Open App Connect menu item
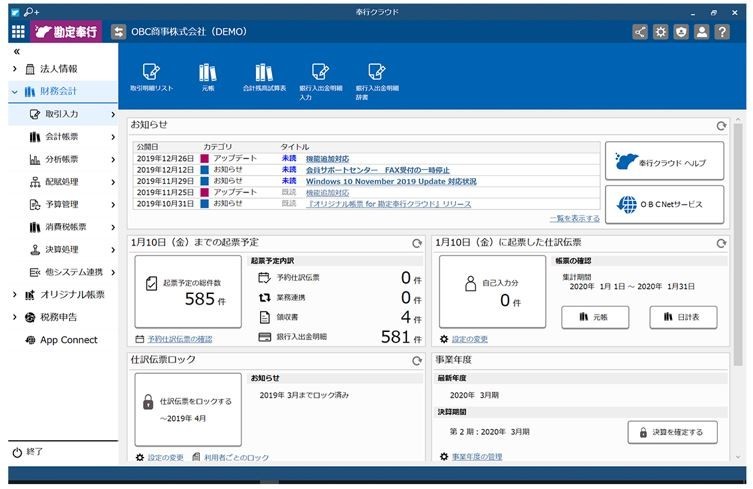 click(x=63, y=340)
